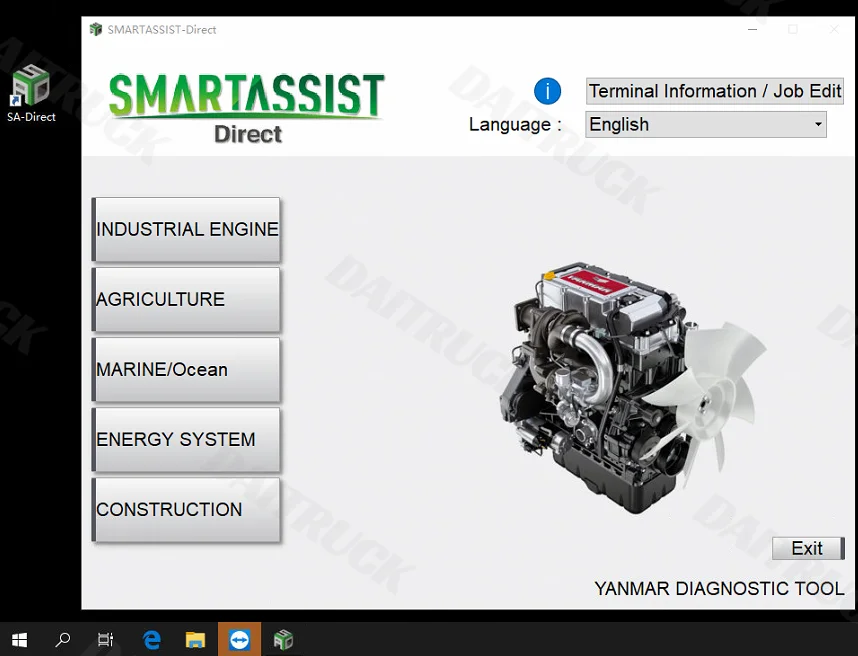Select the ENERGY SYSTEM category
Image resolution: width=858 pixels, height=656 pixels.
pyautogui.click(x=186, y=439)
